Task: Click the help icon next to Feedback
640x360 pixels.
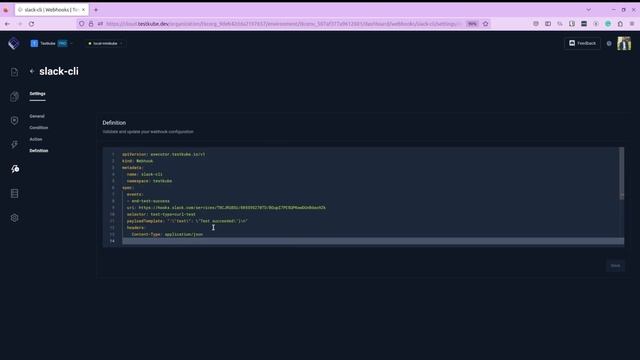Action: point(609,43)
